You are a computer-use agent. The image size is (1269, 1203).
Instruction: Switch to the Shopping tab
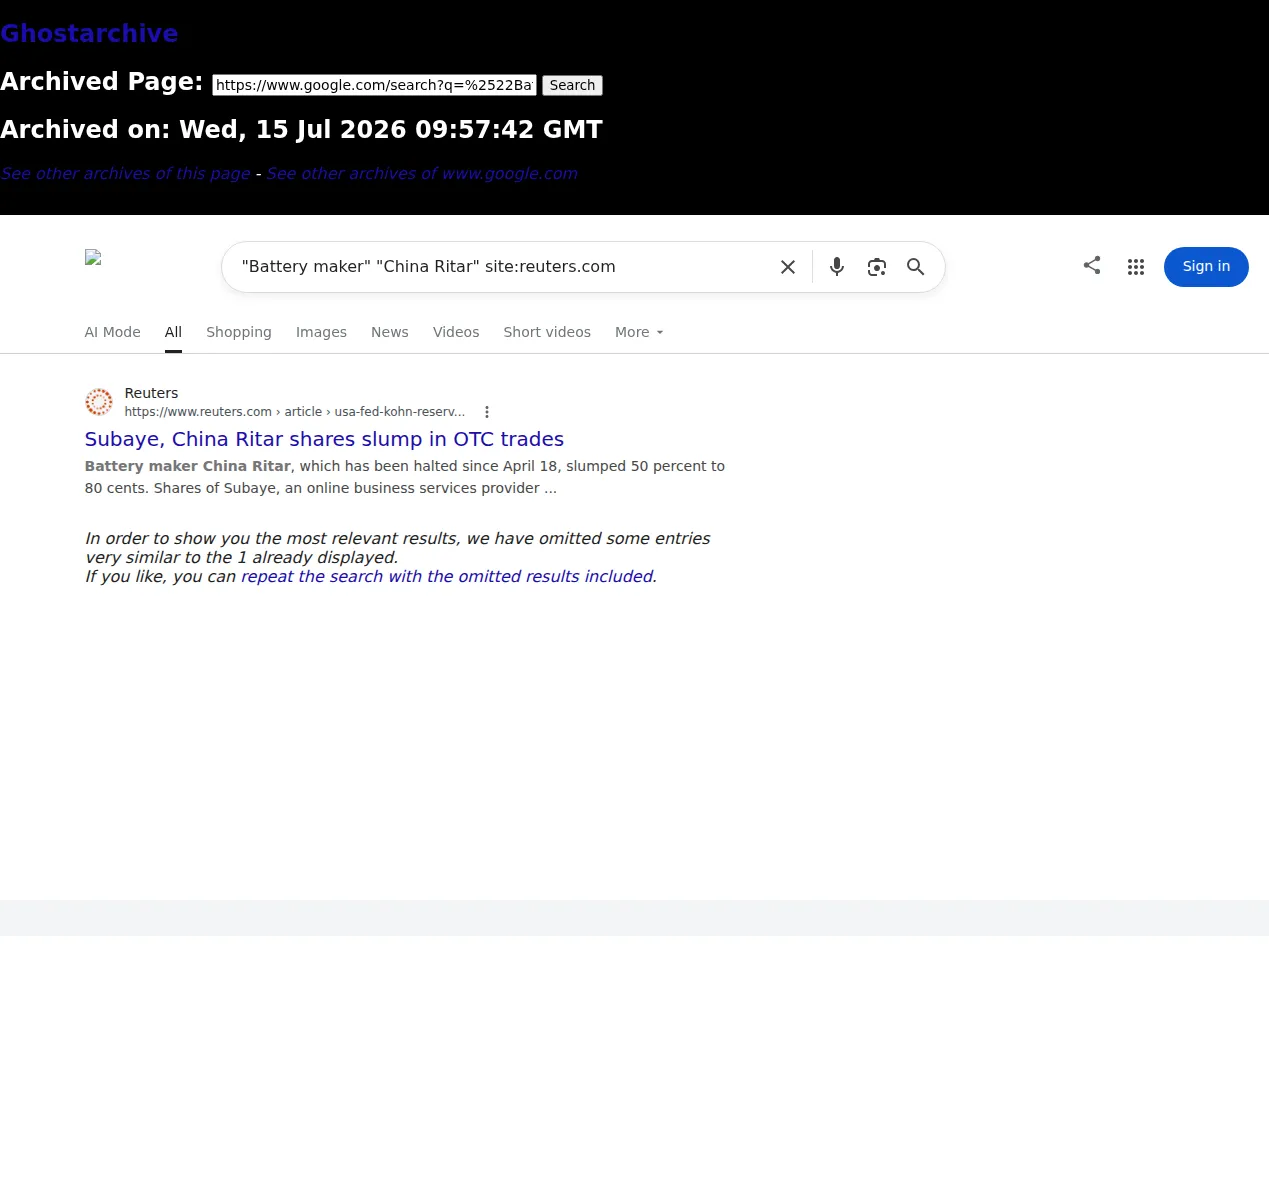pyautogui.click(x=239, y=332)
